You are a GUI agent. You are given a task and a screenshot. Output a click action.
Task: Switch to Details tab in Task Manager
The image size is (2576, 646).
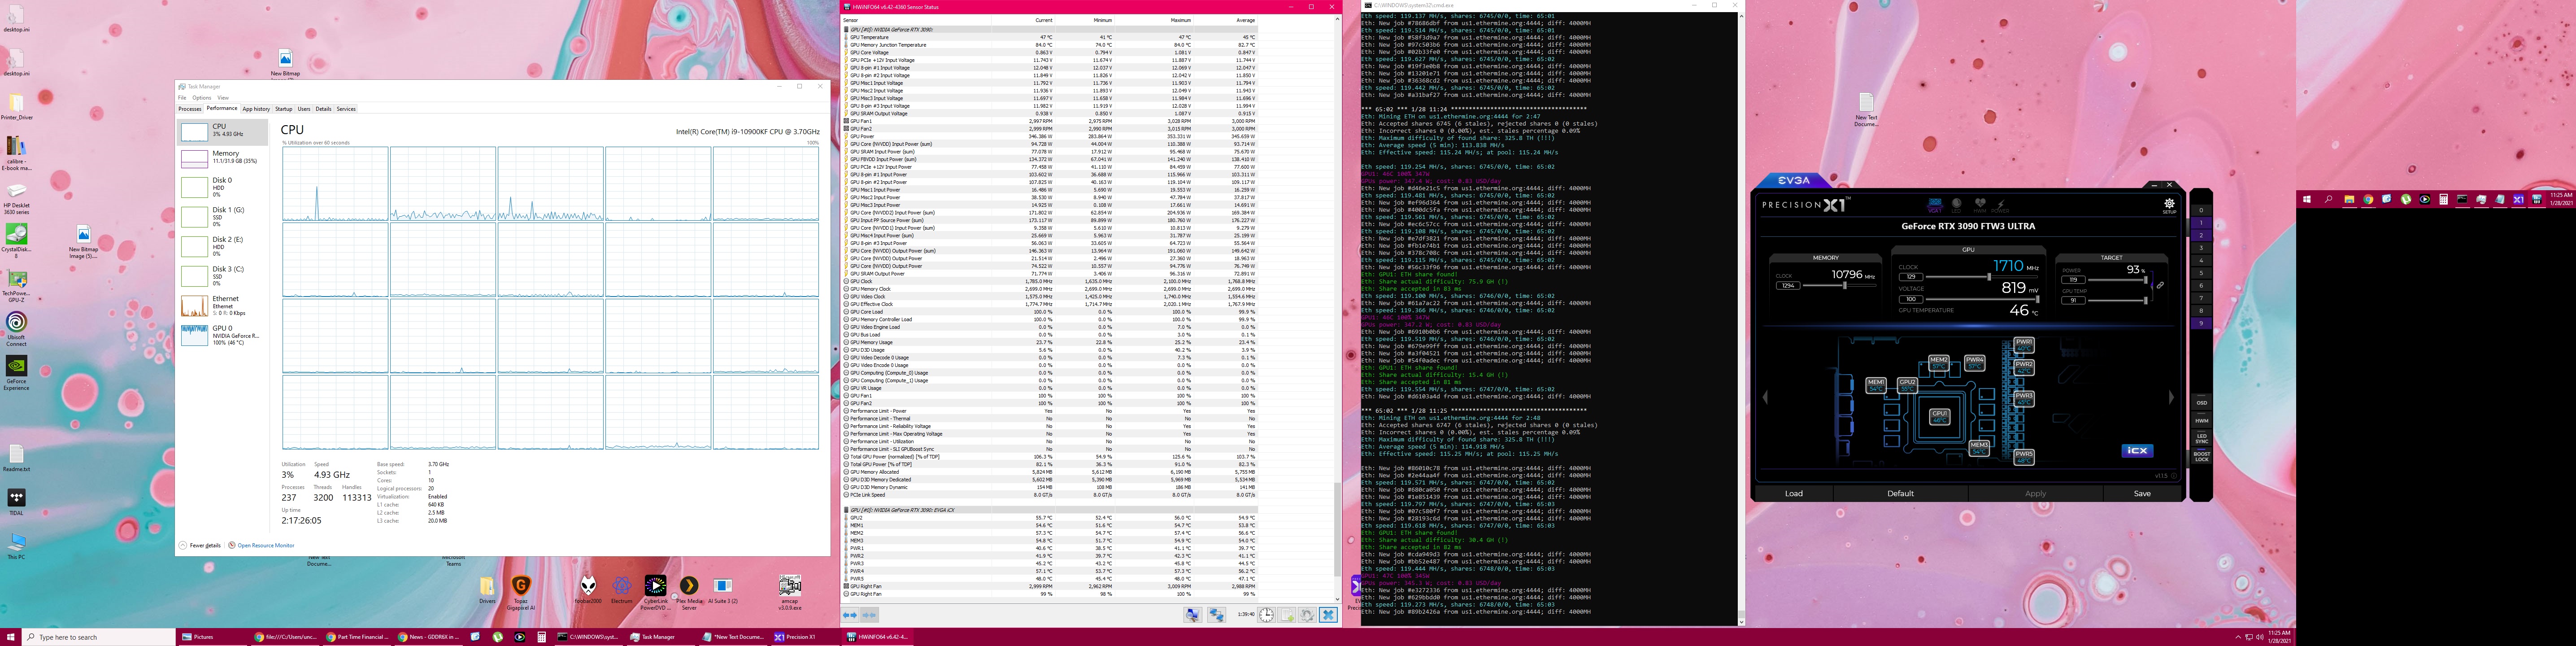323,109
